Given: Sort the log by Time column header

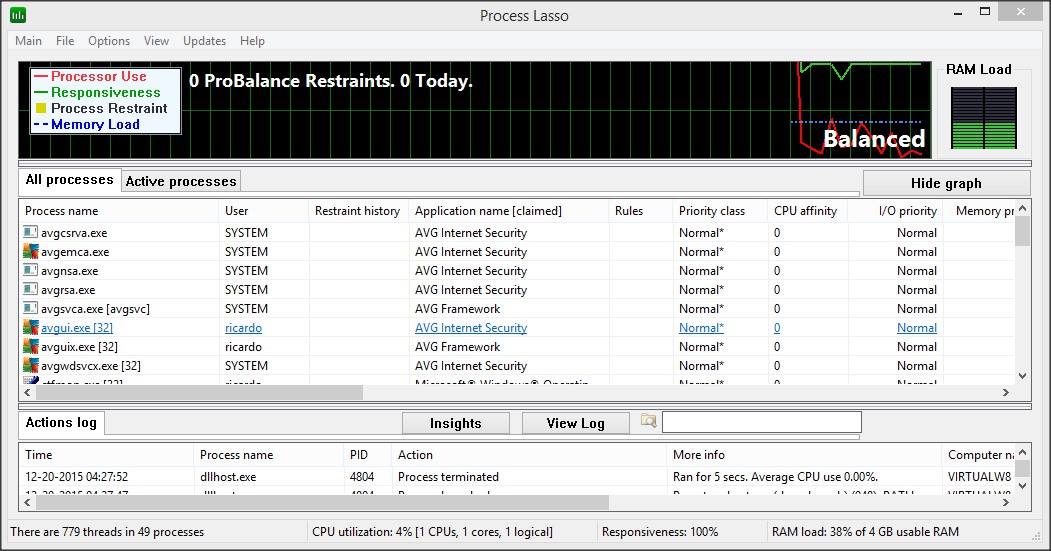Looking at the screenshot, I should [x=106, y=454].
